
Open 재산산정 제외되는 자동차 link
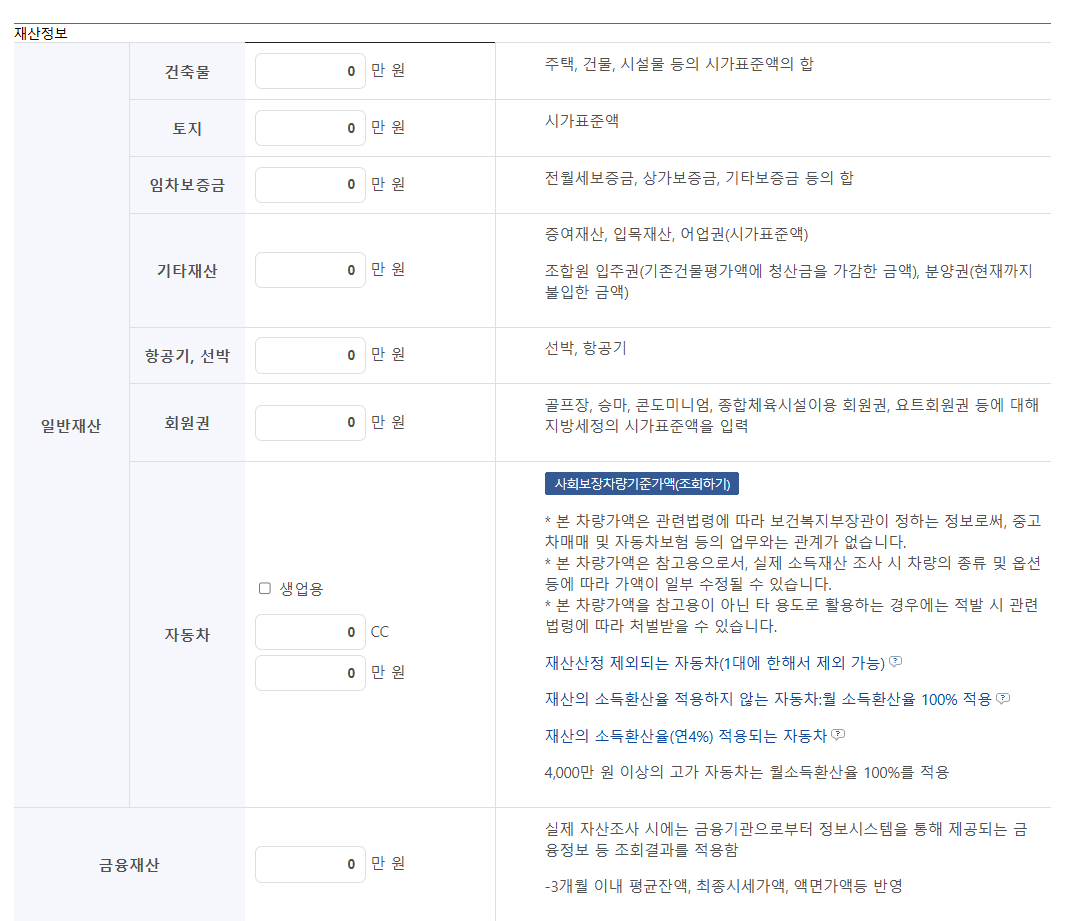715,663
